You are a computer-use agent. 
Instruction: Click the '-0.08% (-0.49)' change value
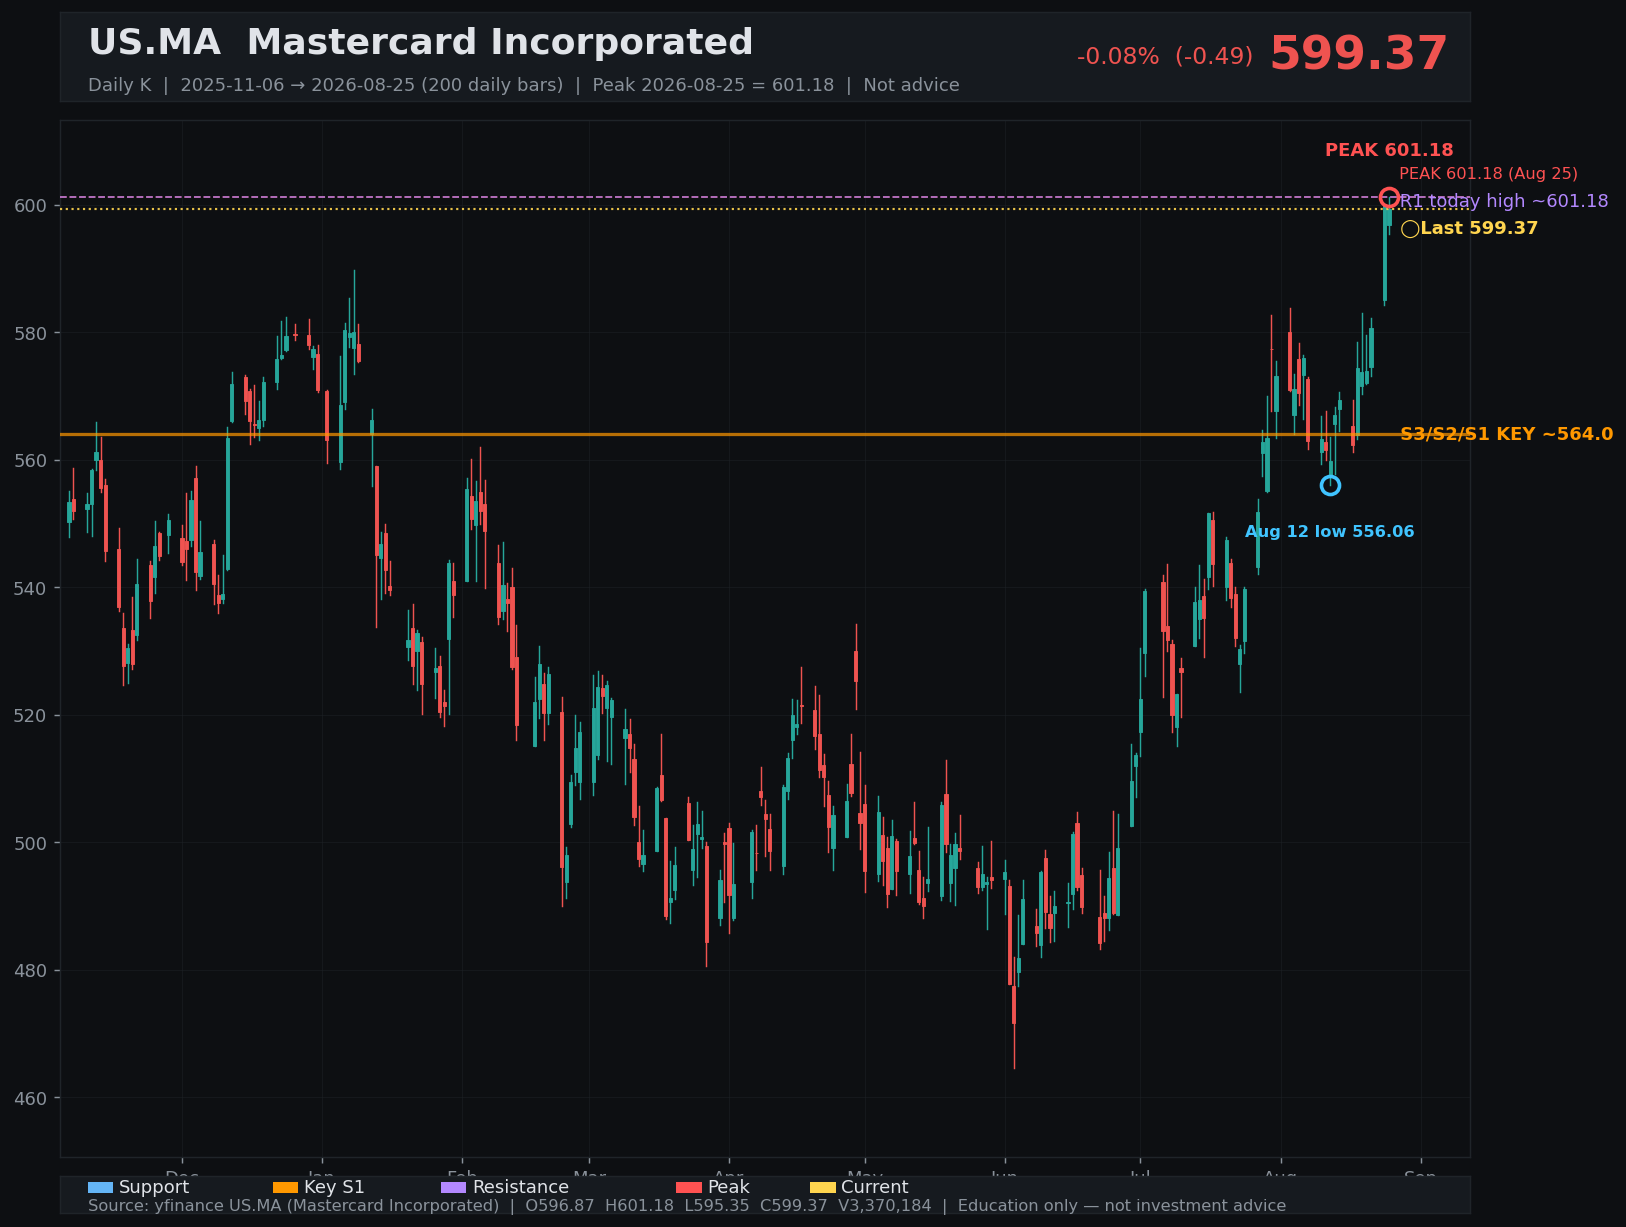[1165, 56]
